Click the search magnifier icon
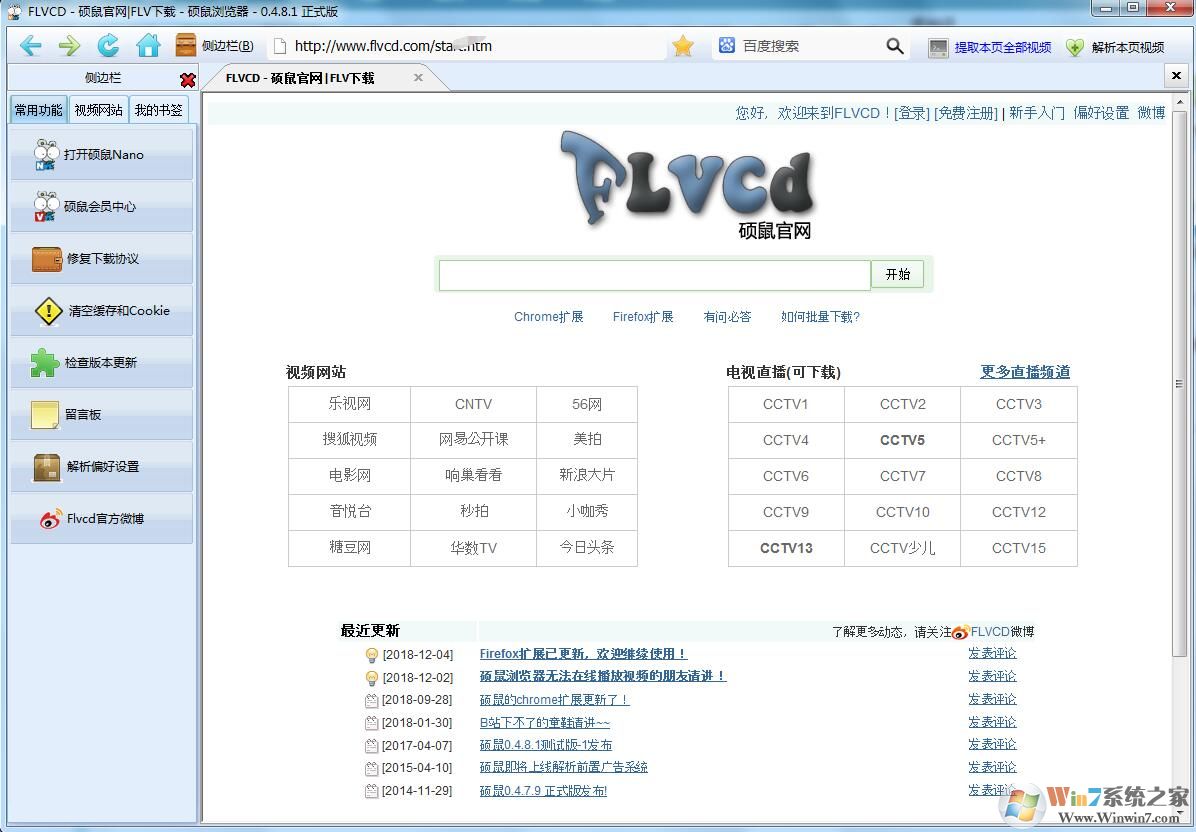Viewport: 1196px width, 832px height. (x=895, y=46)
